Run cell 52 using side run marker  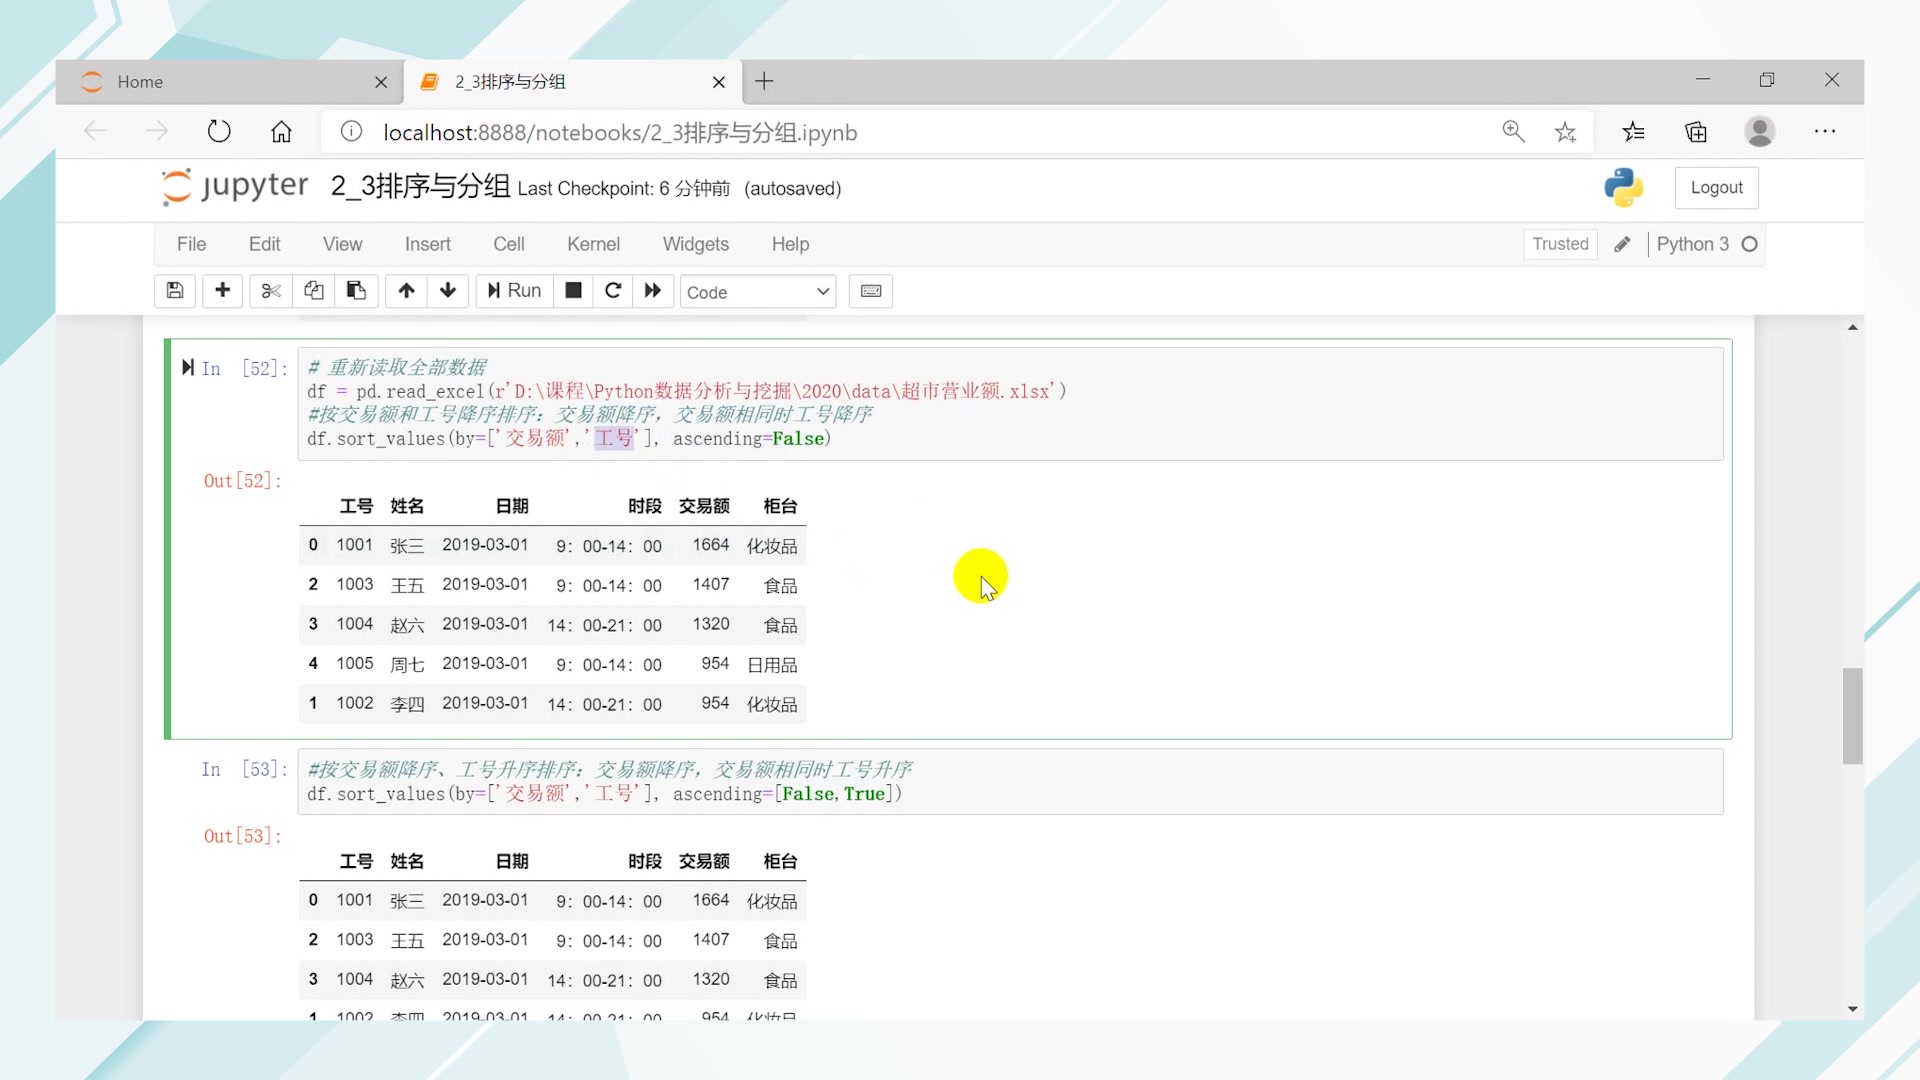(x=188, y=368)
